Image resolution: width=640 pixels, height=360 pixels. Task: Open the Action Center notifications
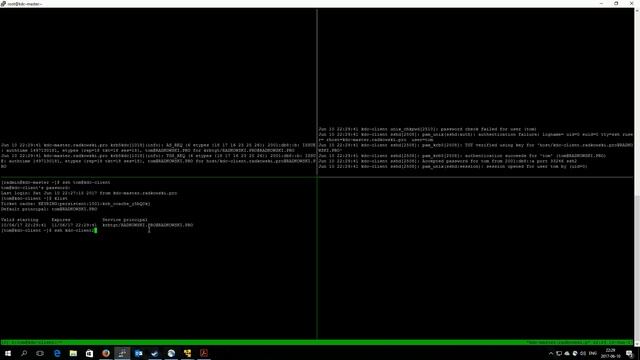point(630,353)
